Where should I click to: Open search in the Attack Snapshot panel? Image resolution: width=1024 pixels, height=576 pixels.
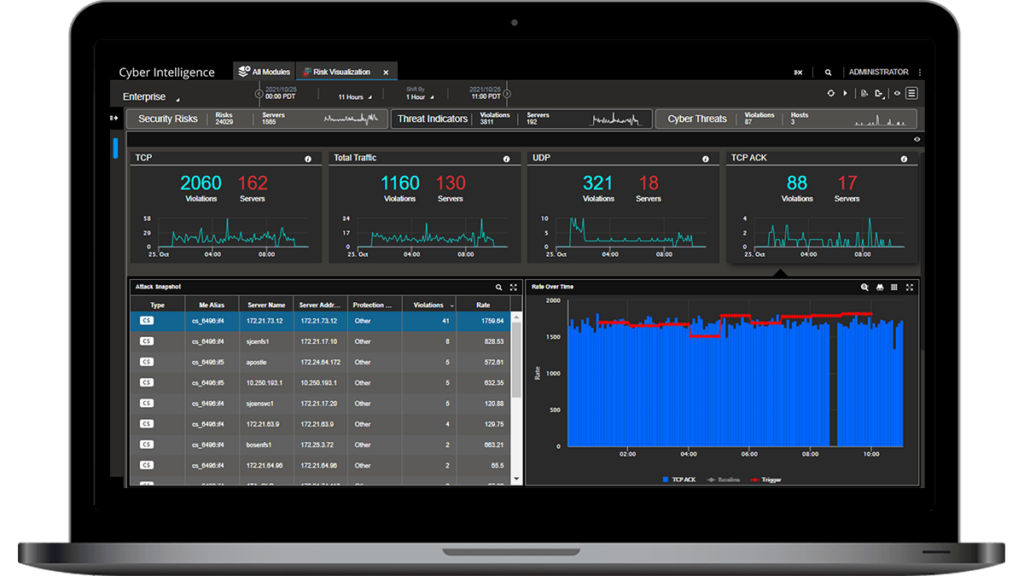point(500,285)
